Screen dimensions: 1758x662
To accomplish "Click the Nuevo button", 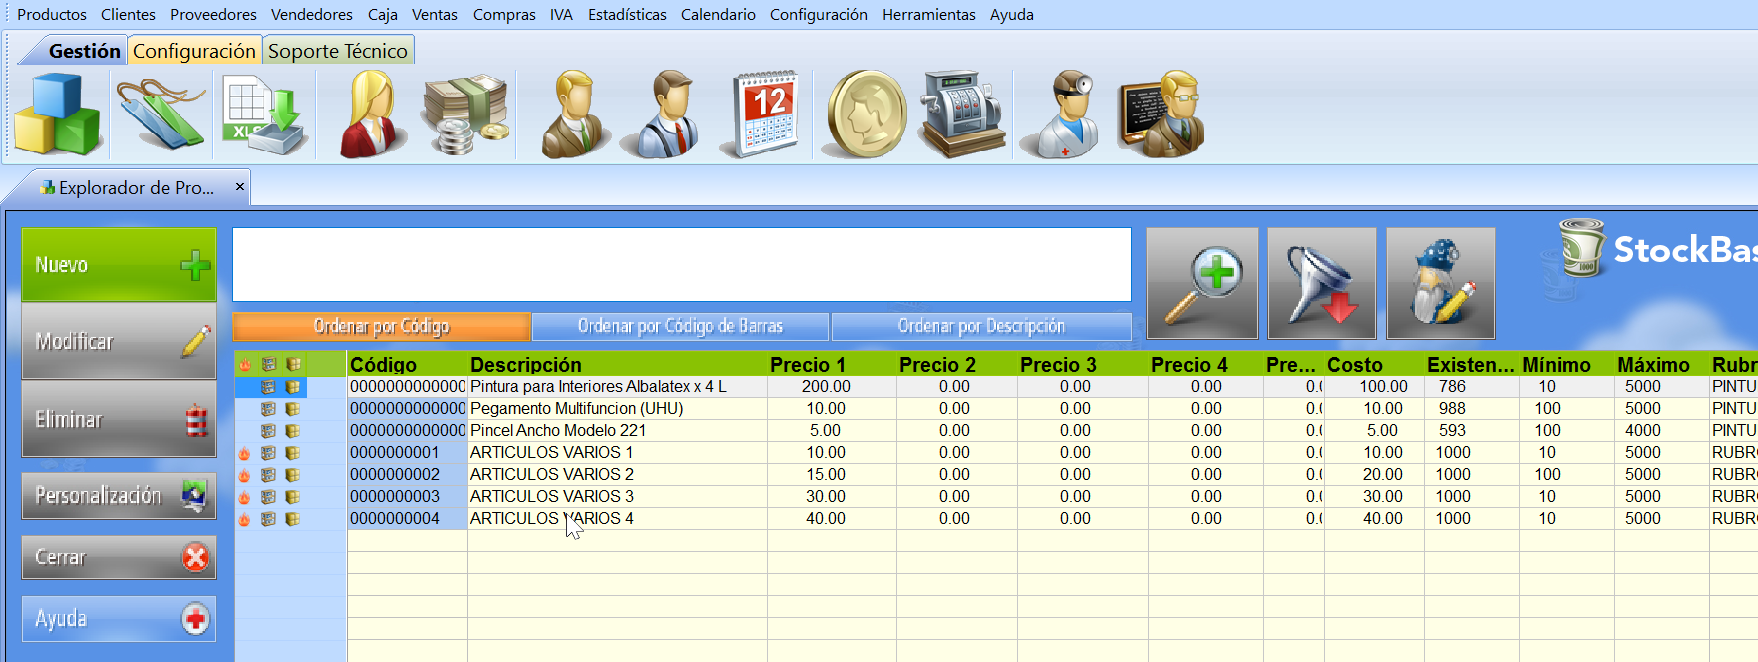I will (119, 265).
